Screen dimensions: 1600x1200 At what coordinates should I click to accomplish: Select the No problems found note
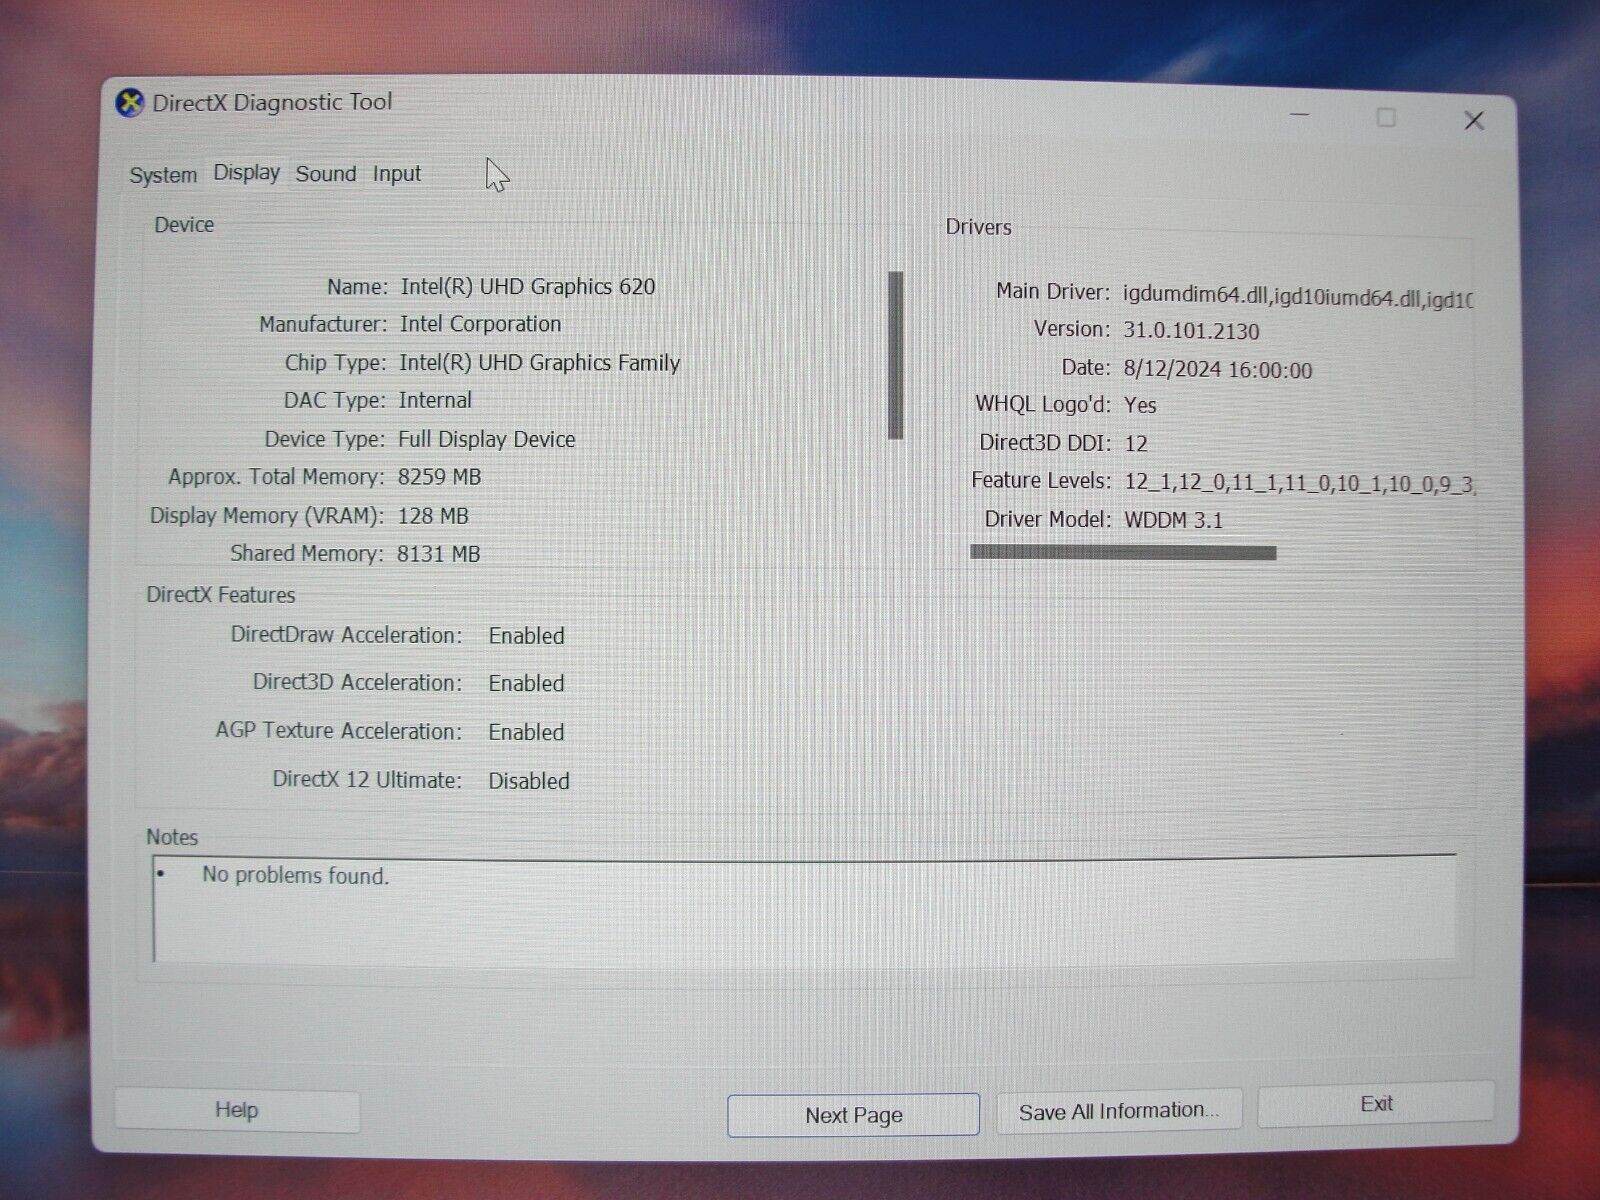[295, 875]
